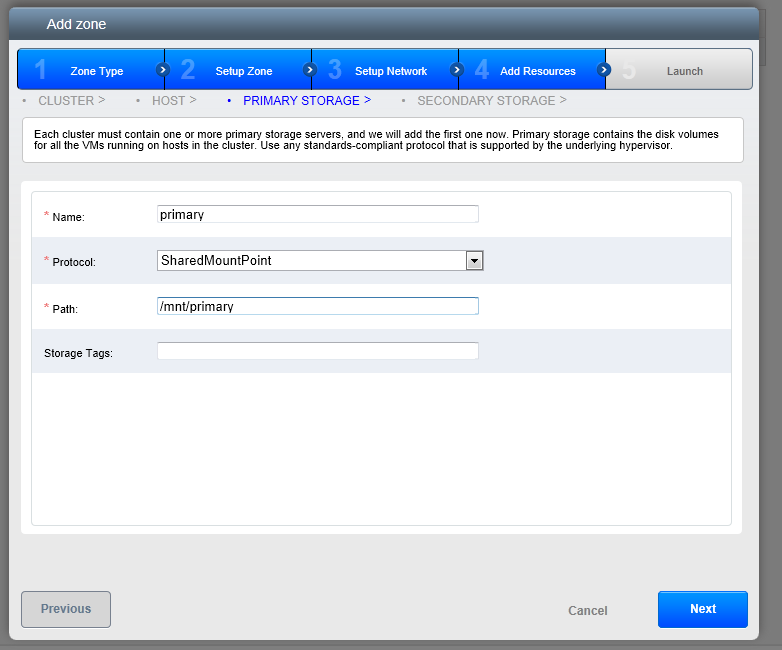Select the HOST sub-step
This screenshot has width=782, height=650.
(x=174, y=101)
